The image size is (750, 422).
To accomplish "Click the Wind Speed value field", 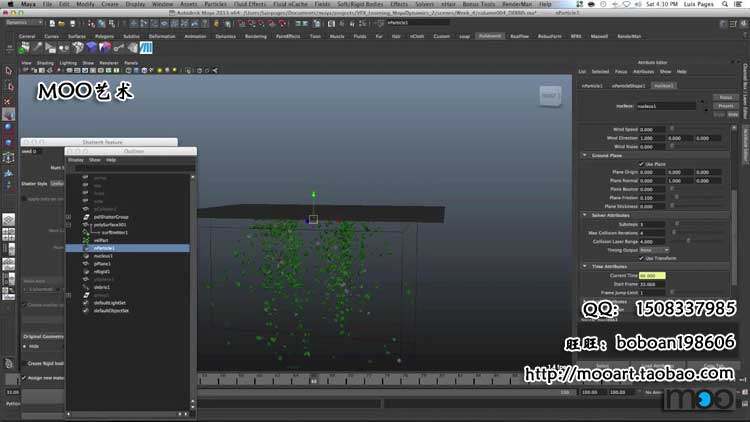I will [652, 129].
